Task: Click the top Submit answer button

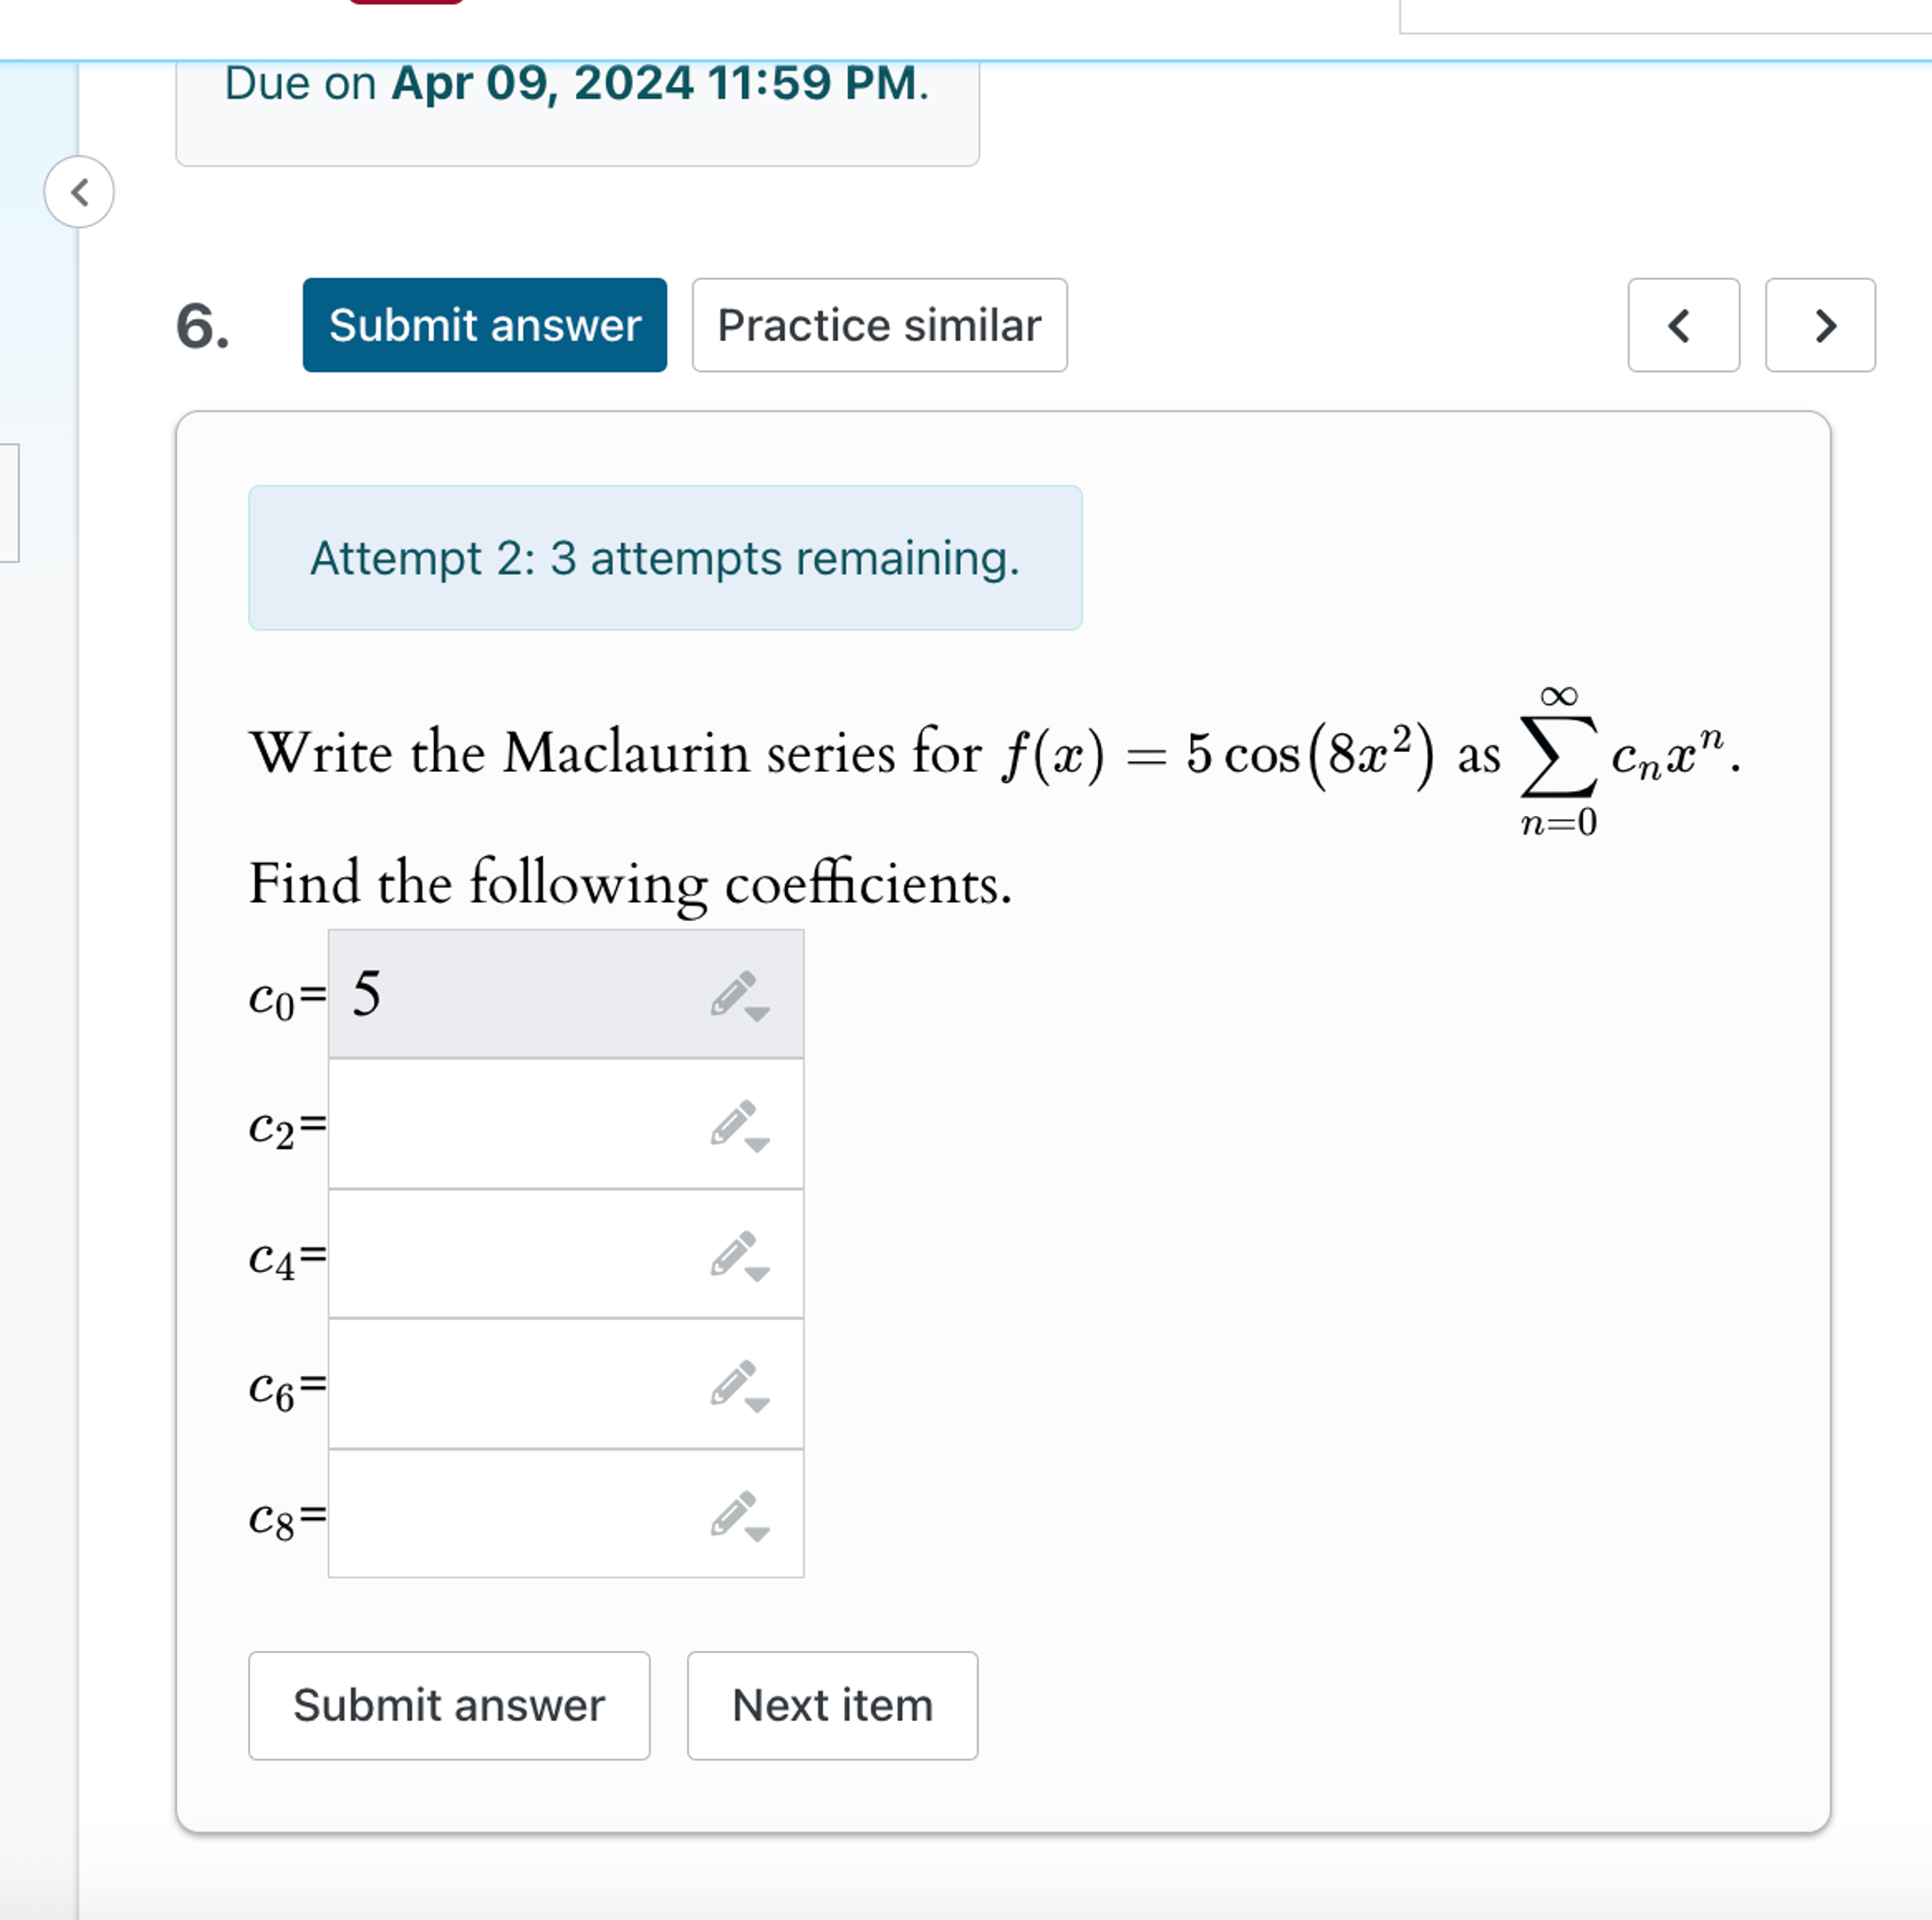Action: click(x=484, y=325)
